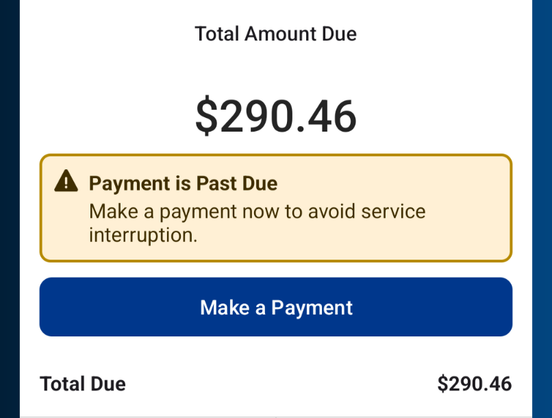Tap the Make a Payment button
The width and height of the screenshot is (552, 418).
point(276,307)
